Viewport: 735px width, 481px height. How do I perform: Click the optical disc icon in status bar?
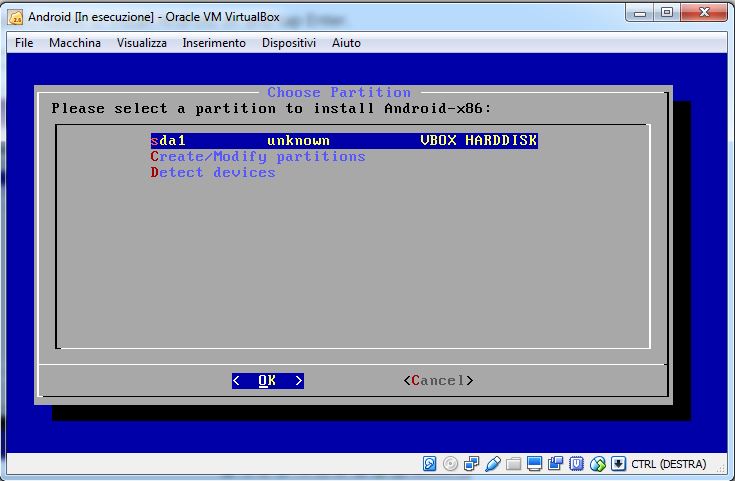point(451,464)
